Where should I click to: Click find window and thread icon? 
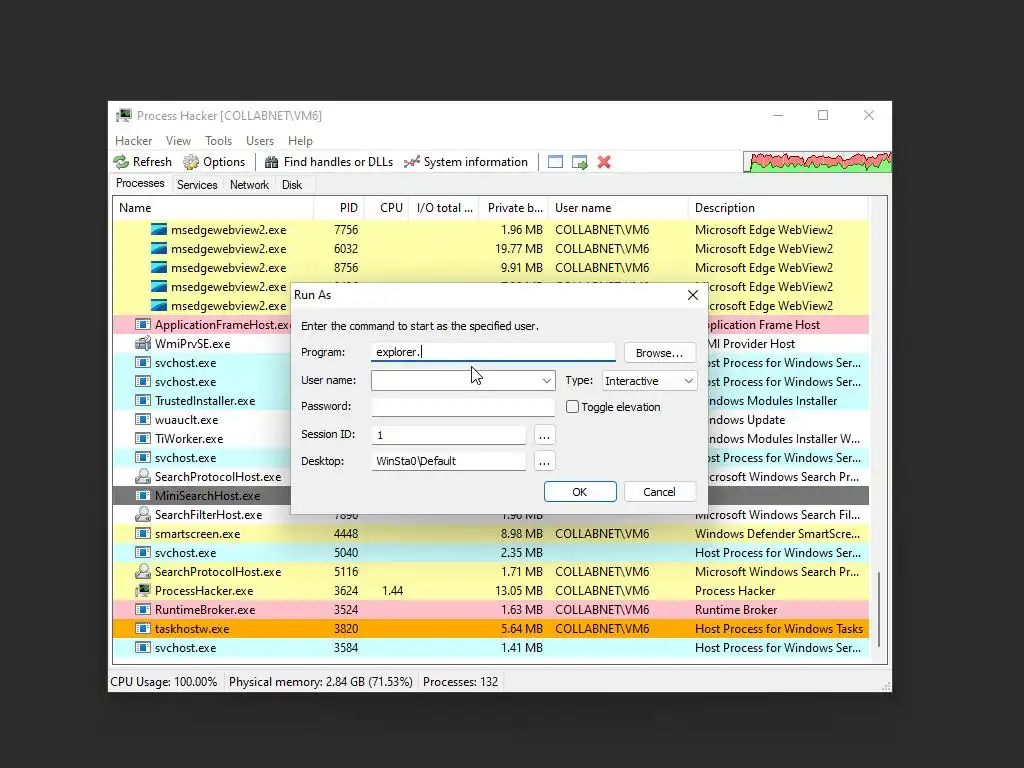pos(579,162)
